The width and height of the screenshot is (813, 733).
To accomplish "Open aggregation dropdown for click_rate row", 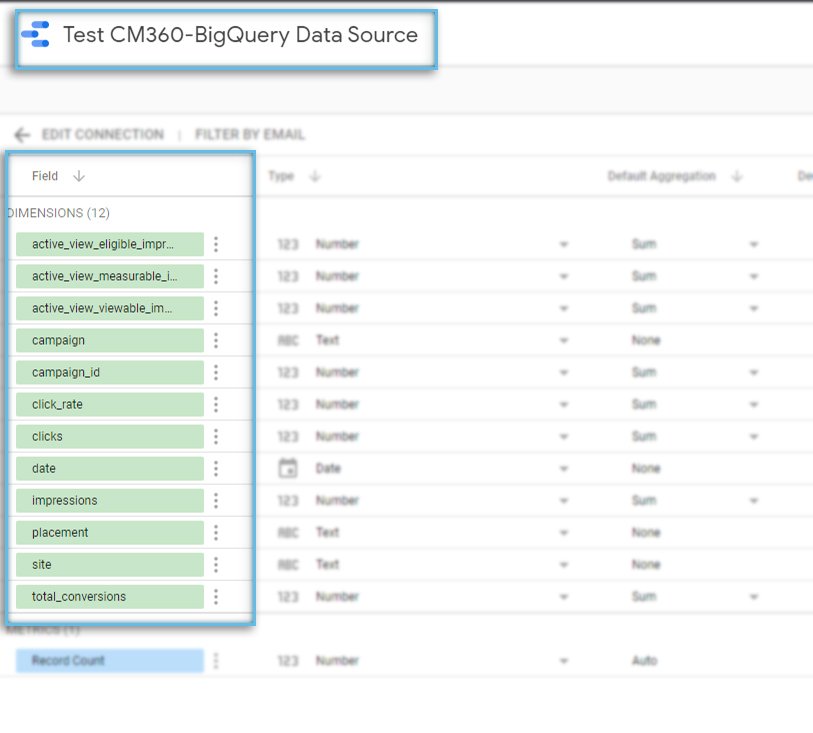I will pyautogui.click(x=754, y=404).
